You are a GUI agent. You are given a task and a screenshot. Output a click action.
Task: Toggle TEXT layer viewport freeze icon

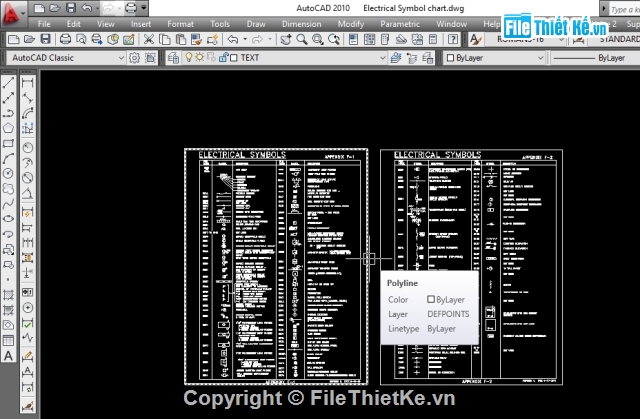point(211,58)
